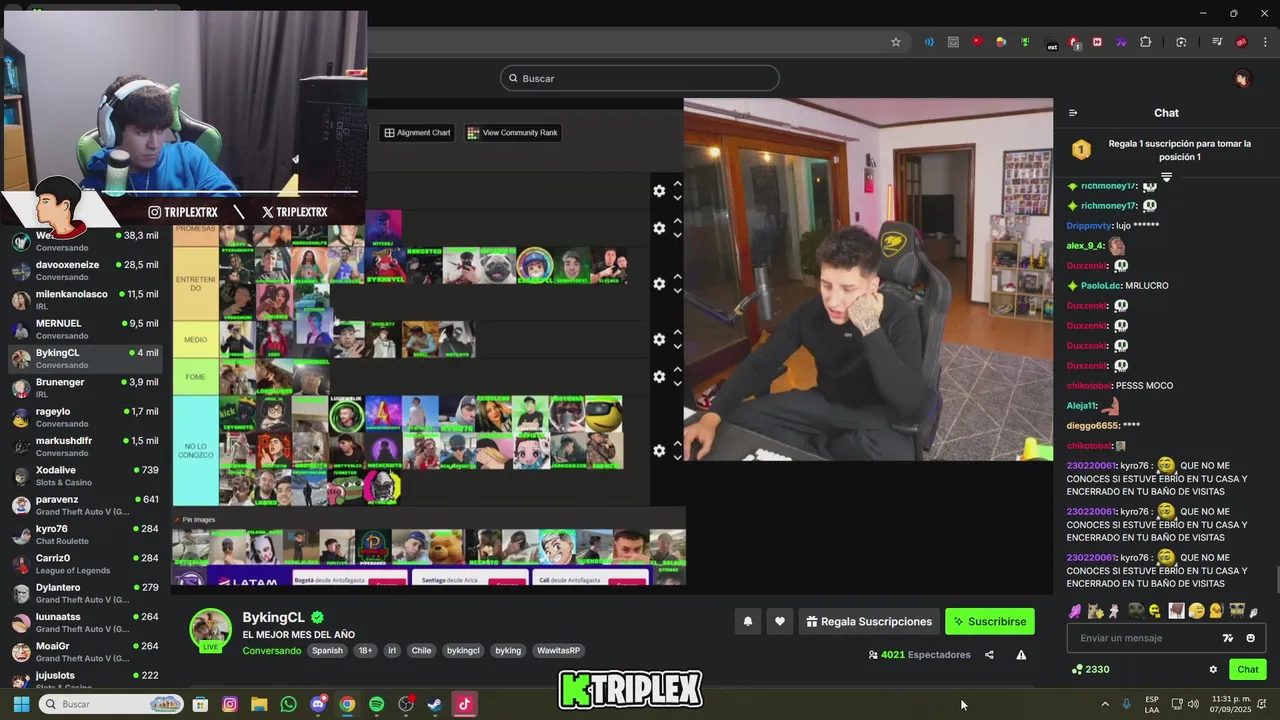Viewport: 1280px width, 720px height.
Task: Open settings gear for FOME tier row
Action: point(659,377)
